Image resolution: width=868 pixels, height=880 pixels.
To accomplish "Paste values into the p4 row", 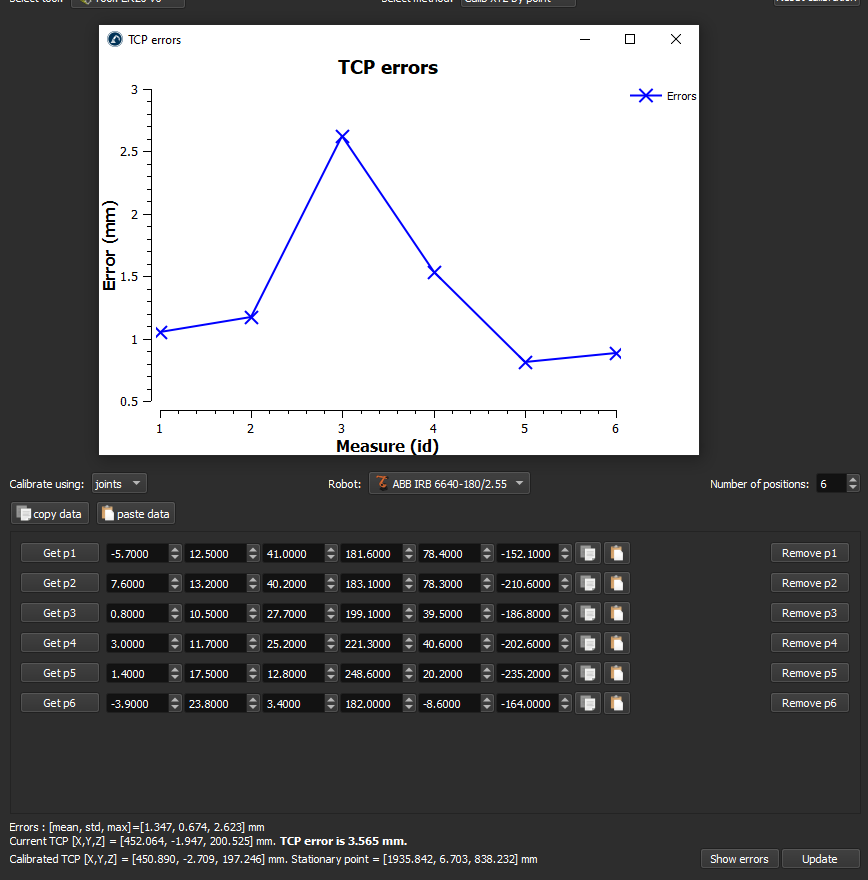I will 617,643.
